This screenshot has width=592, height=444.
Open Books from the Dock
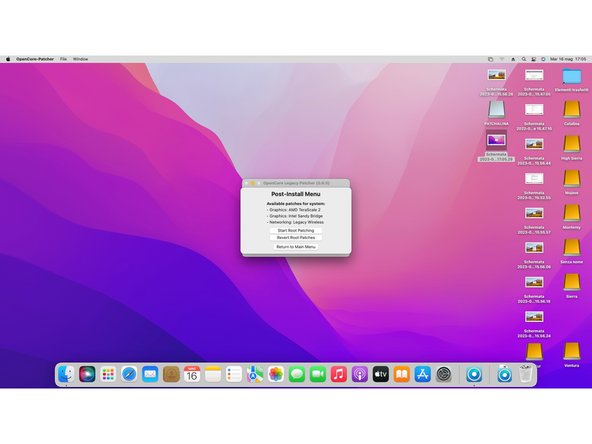point(402,374)
